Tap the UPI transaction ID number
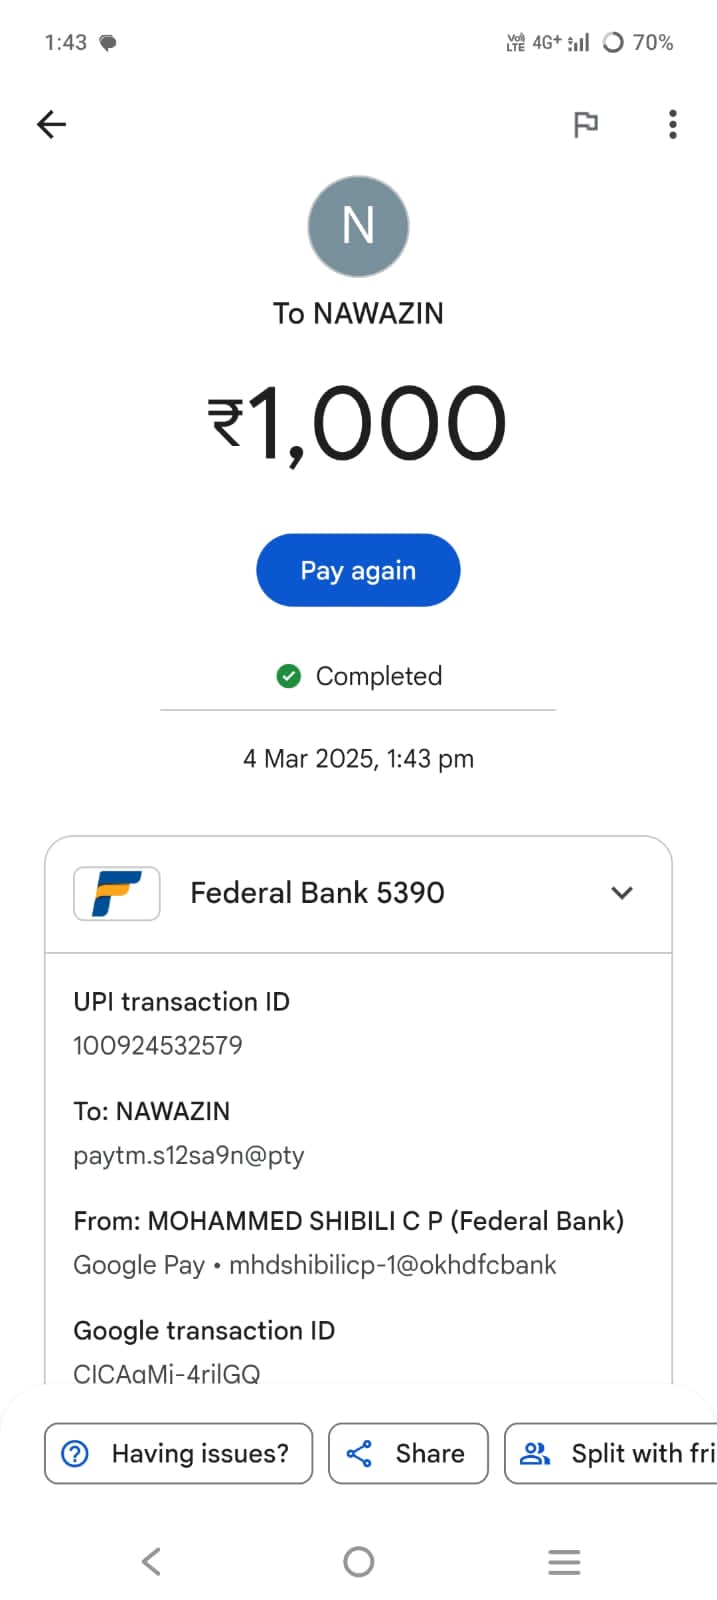 (x=158, y=1046)
